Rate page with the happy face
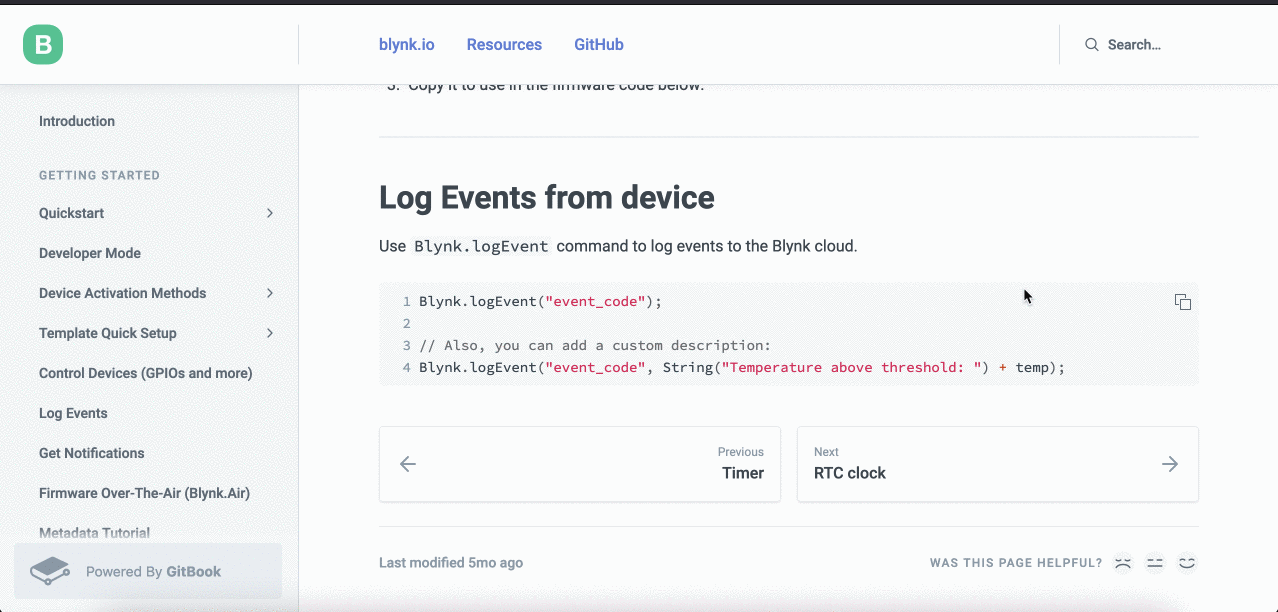Screen dimensions: 1278x612 pyautogui.click(x=1187, y=563)
